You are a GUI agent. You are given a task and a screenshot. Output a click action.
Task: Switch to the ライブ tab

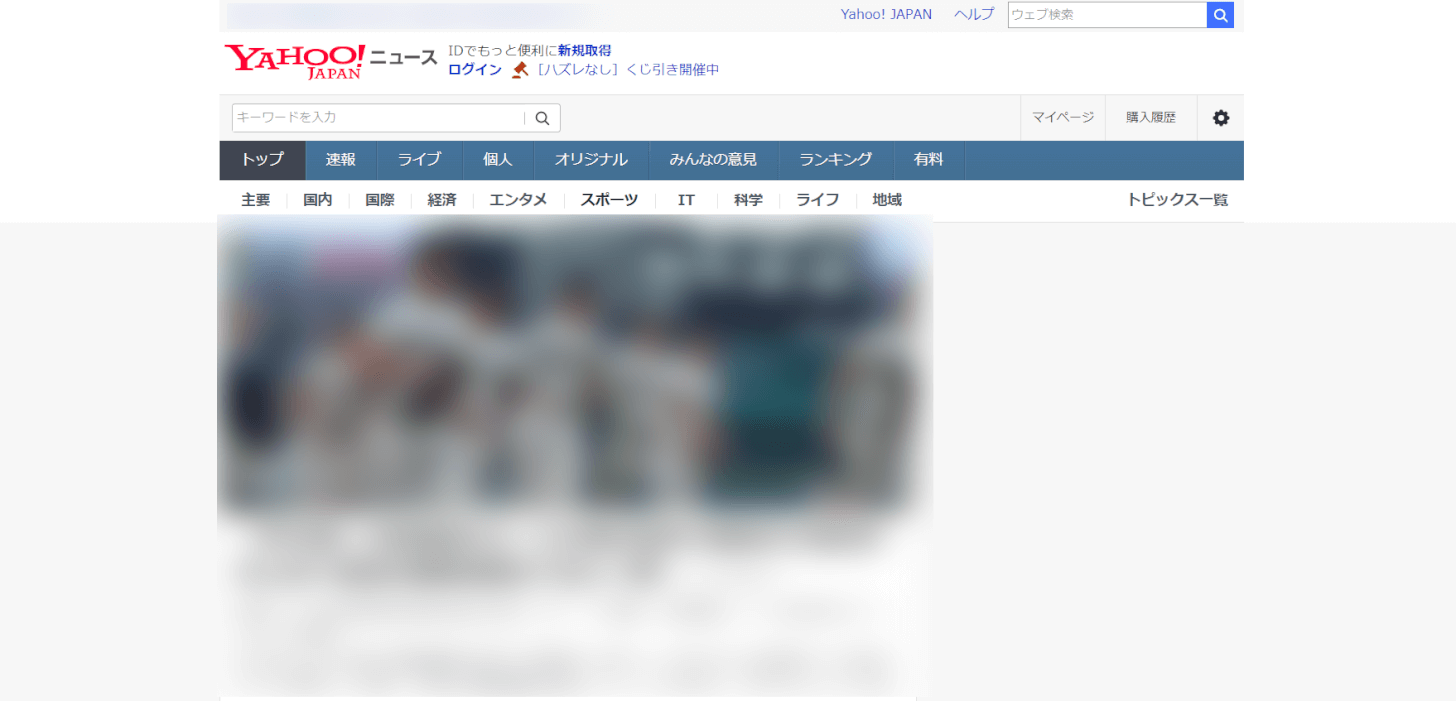[x=419, y=160]
